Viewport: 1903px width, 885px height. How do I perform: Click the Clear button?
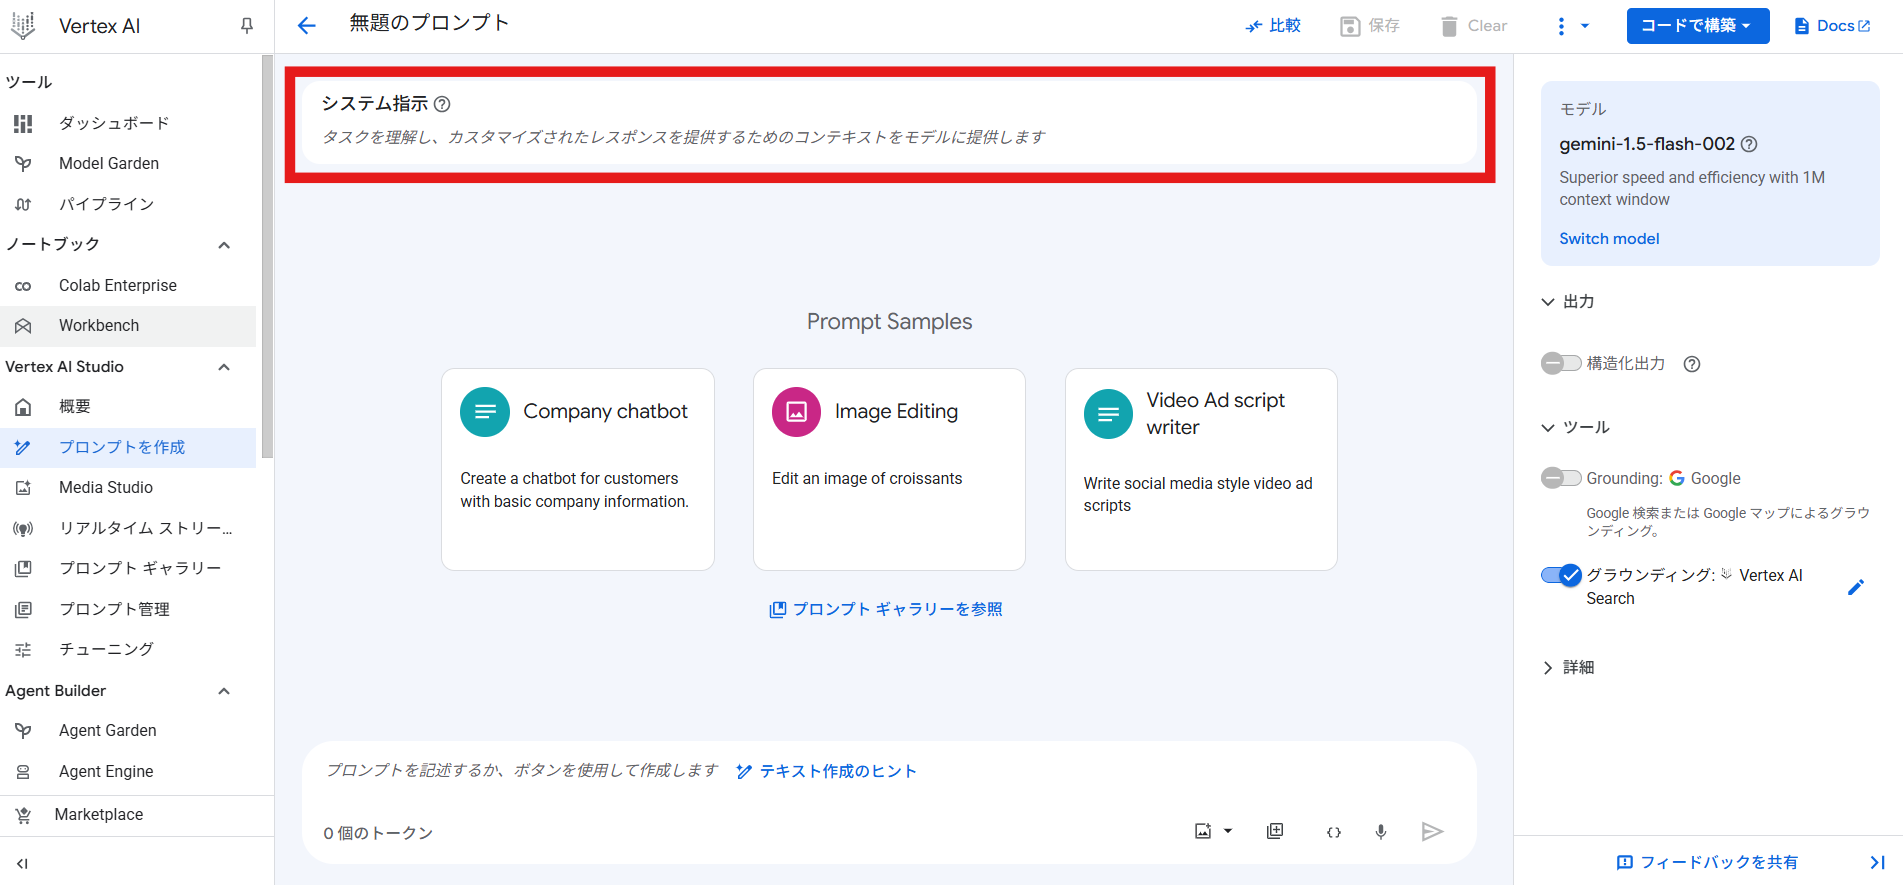pyautogui.click(x=1474, y=26)
